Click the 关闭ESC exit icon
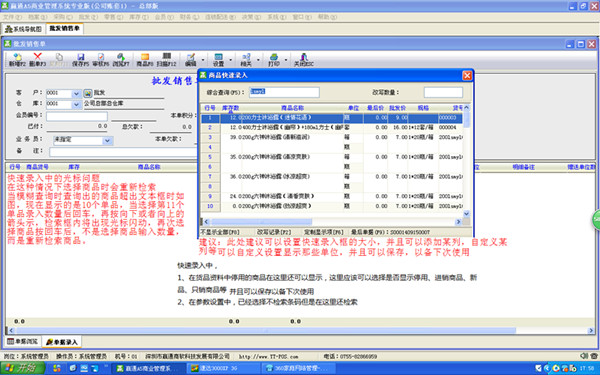Viewport: 600px width, 375px height. tap(303, 60)
